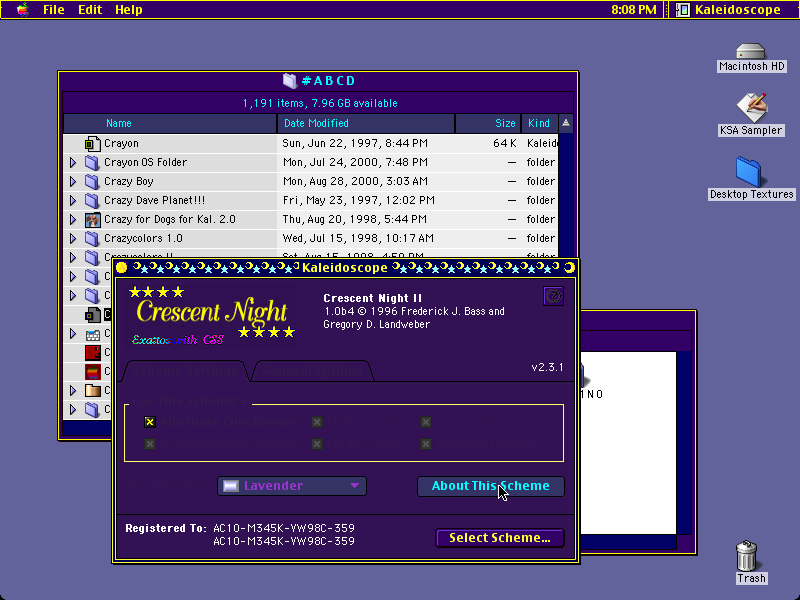
Task: Click the '1,191 items, 7.96 GB available' info line
Action: point(320,104)
